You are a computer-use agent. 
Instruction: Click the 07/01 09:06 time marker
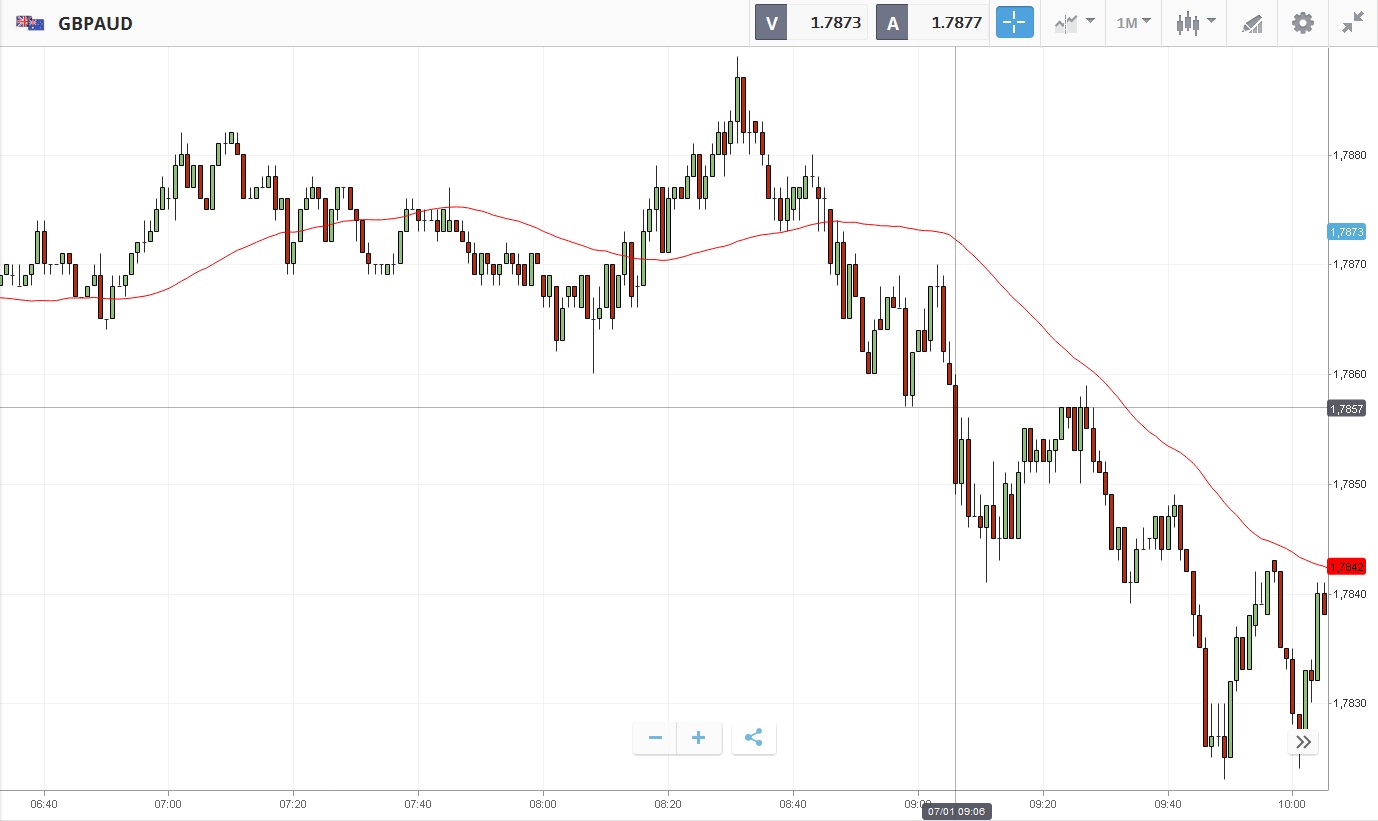957,811
